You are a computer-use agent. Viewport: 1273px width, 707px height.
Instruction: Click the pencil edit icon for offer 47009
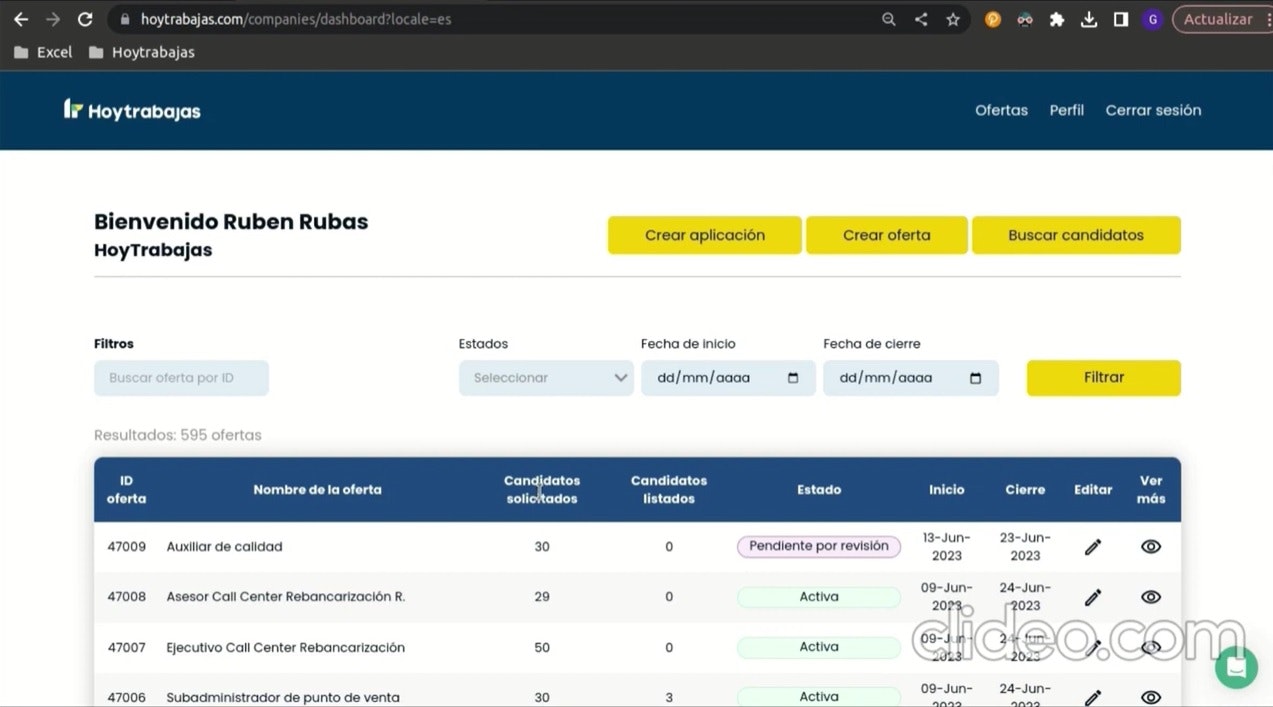(x=1093, y=547)
